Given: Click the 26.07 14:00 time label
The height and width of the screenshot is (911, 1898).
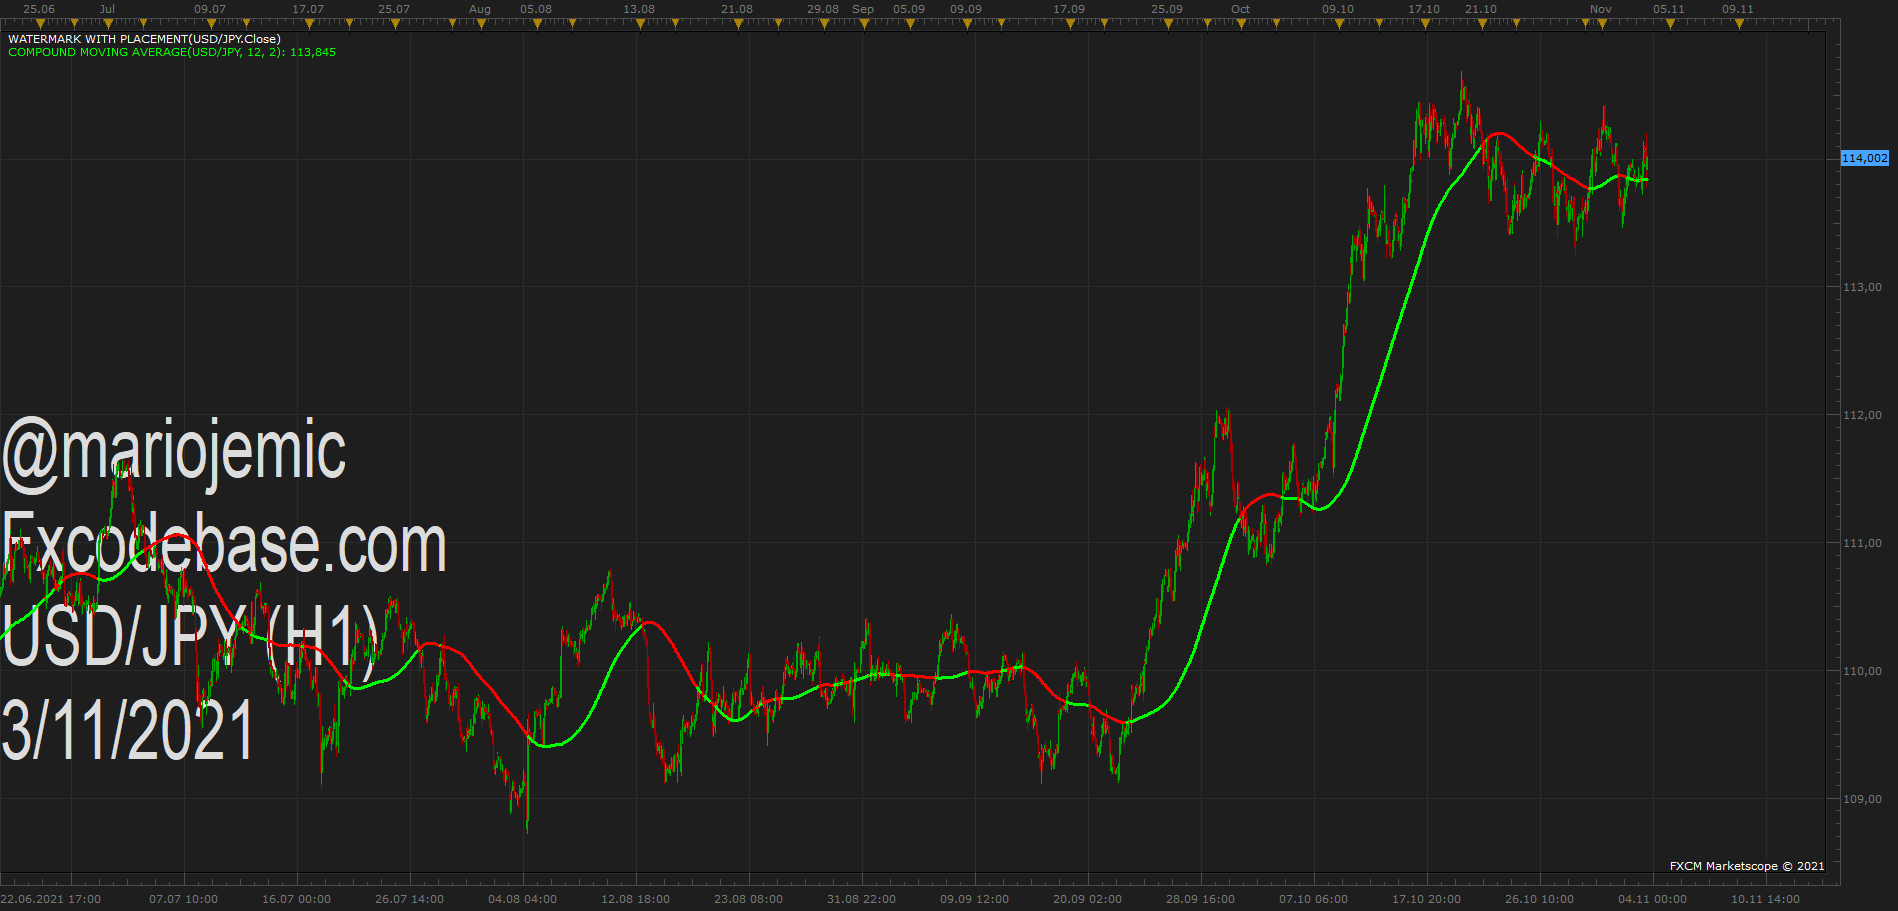Looking at the screenshot, I should pyautogui.click(x=409, y=899).
